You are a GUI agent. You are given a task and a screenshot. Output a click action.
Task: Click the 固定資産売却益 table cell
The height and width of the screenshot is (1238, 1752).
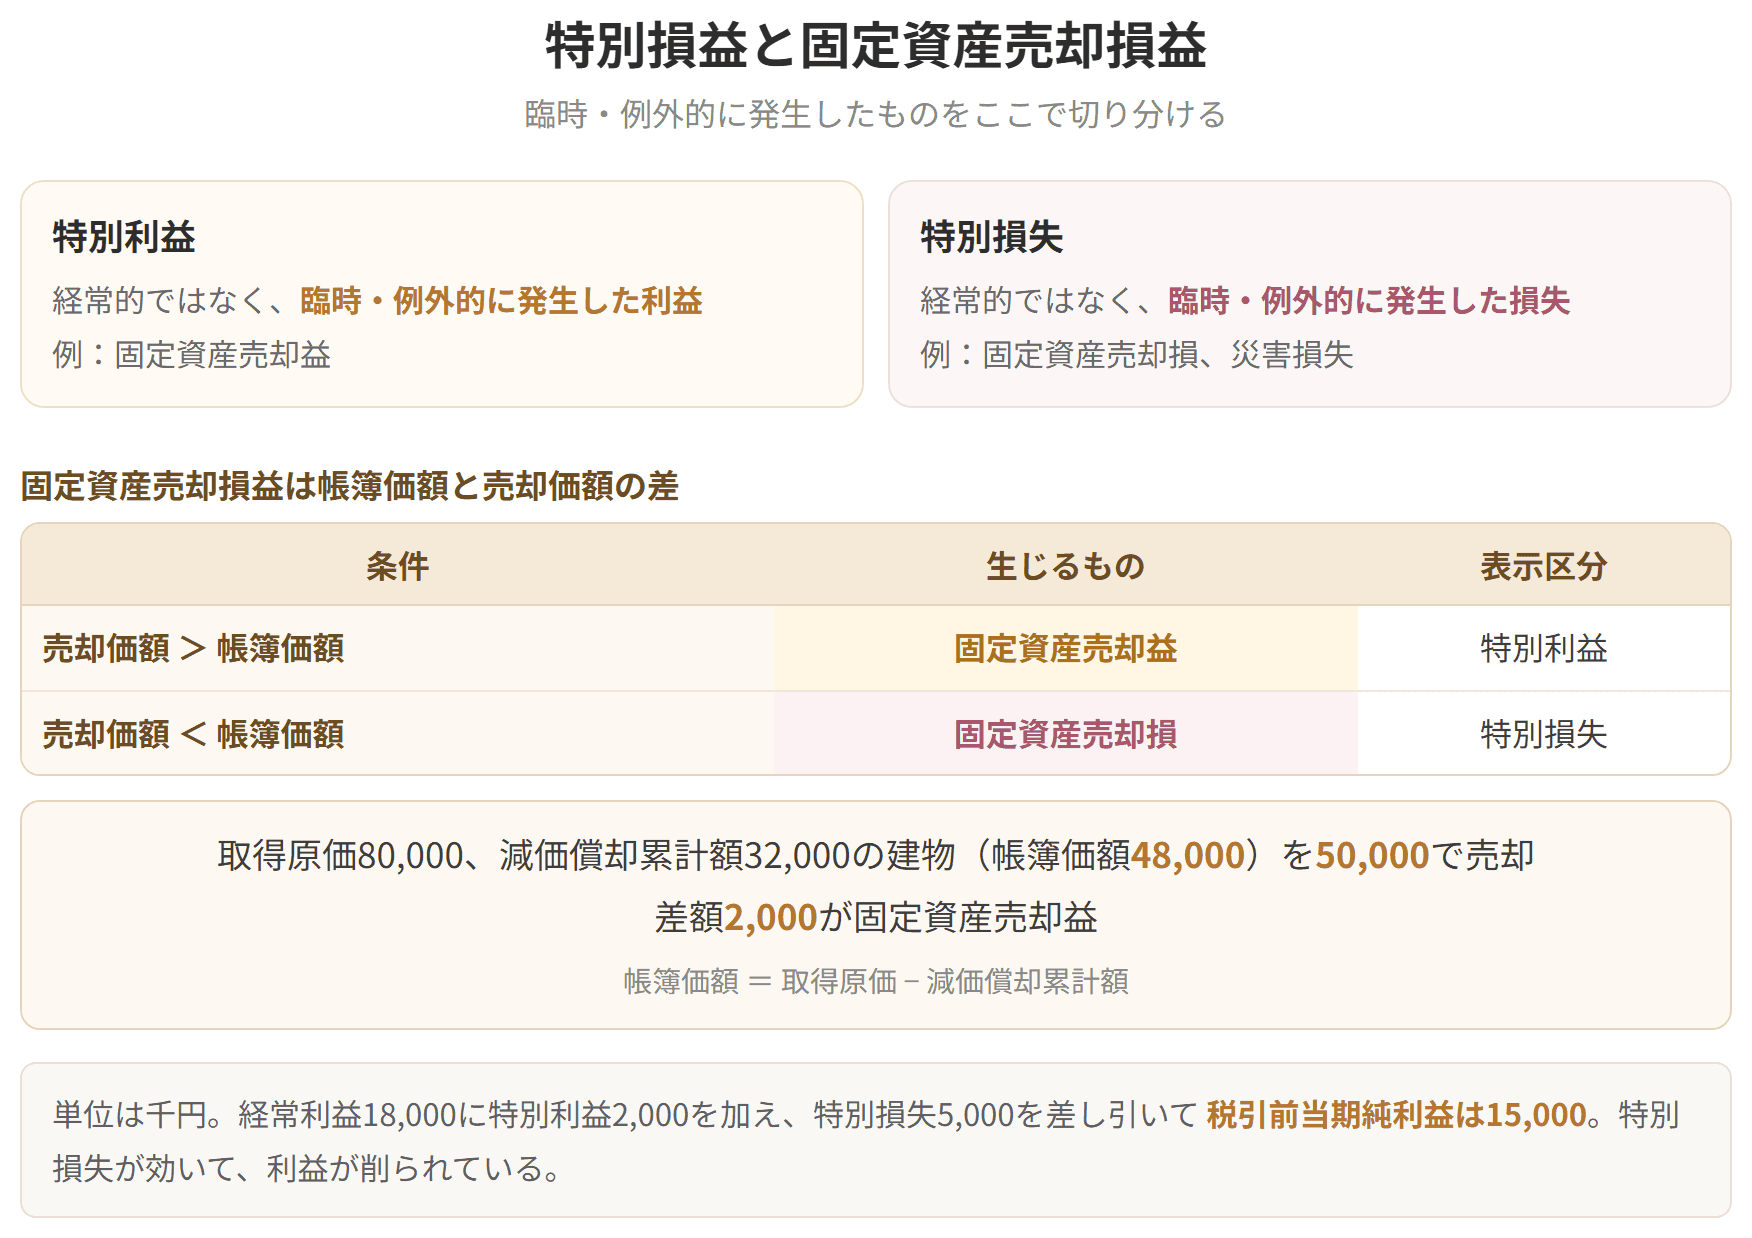[x=1066, y=648]
